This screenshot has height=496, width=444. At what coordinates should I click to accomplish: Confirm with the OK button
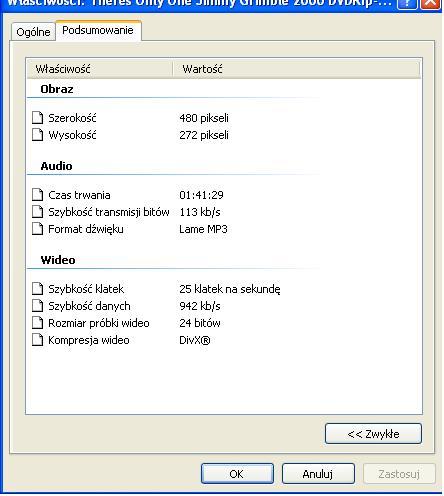(237, 474)
